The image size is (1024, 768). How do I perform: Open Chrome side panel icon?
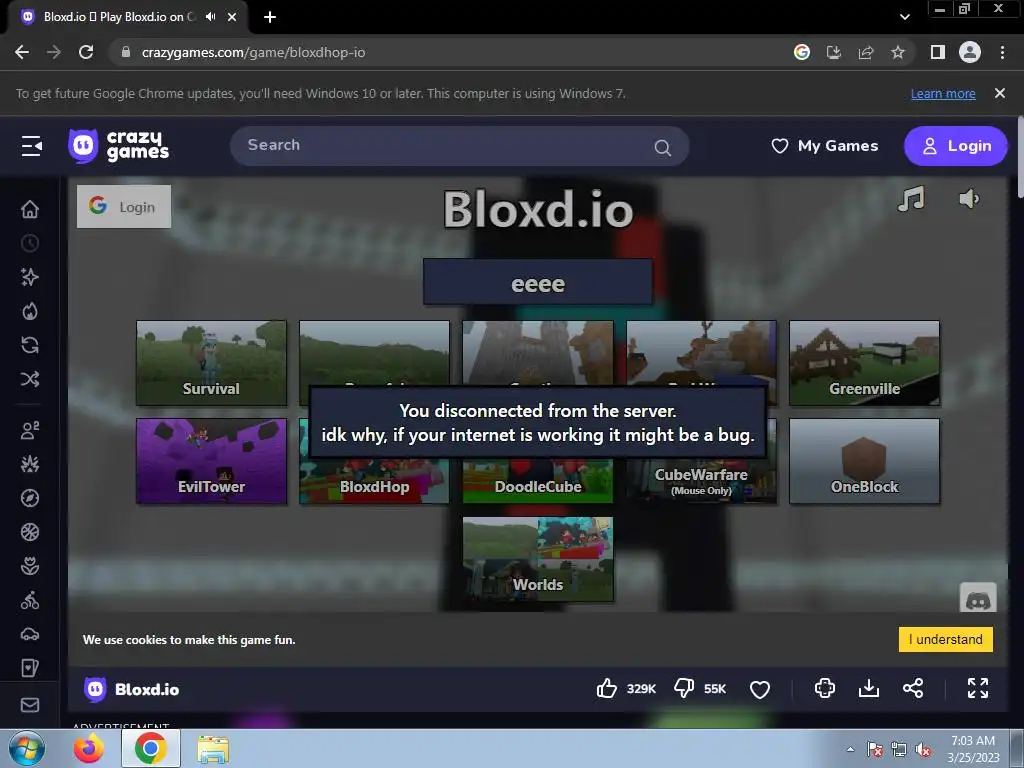pyautogui.click(x=938, y=52)
